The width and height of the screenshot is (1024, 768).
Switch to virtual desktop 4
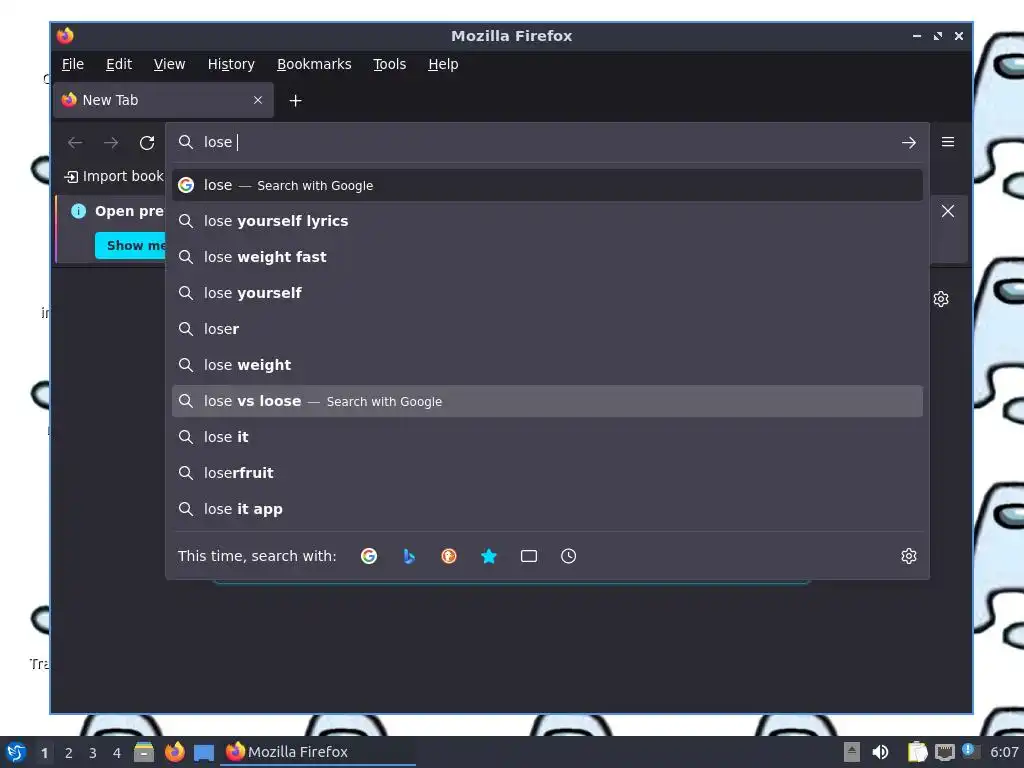[117, 753]
